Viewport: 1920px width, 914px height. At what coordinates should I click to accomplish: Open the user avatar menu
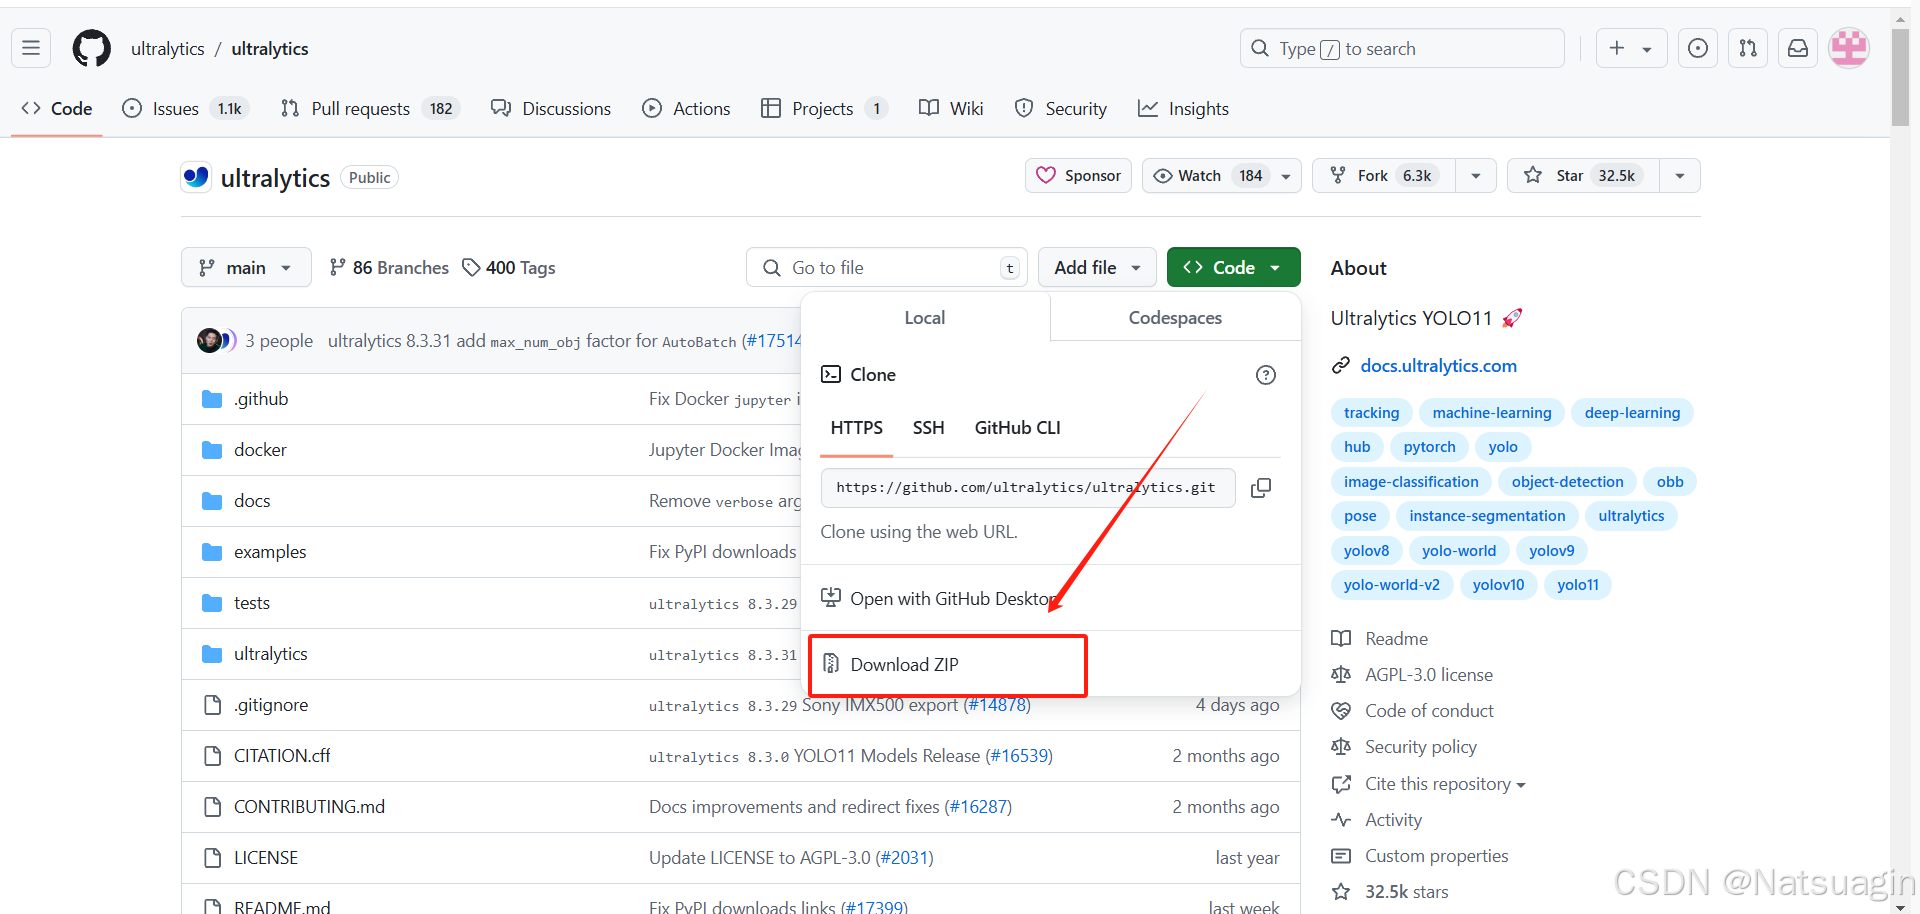pos(1849,48)
